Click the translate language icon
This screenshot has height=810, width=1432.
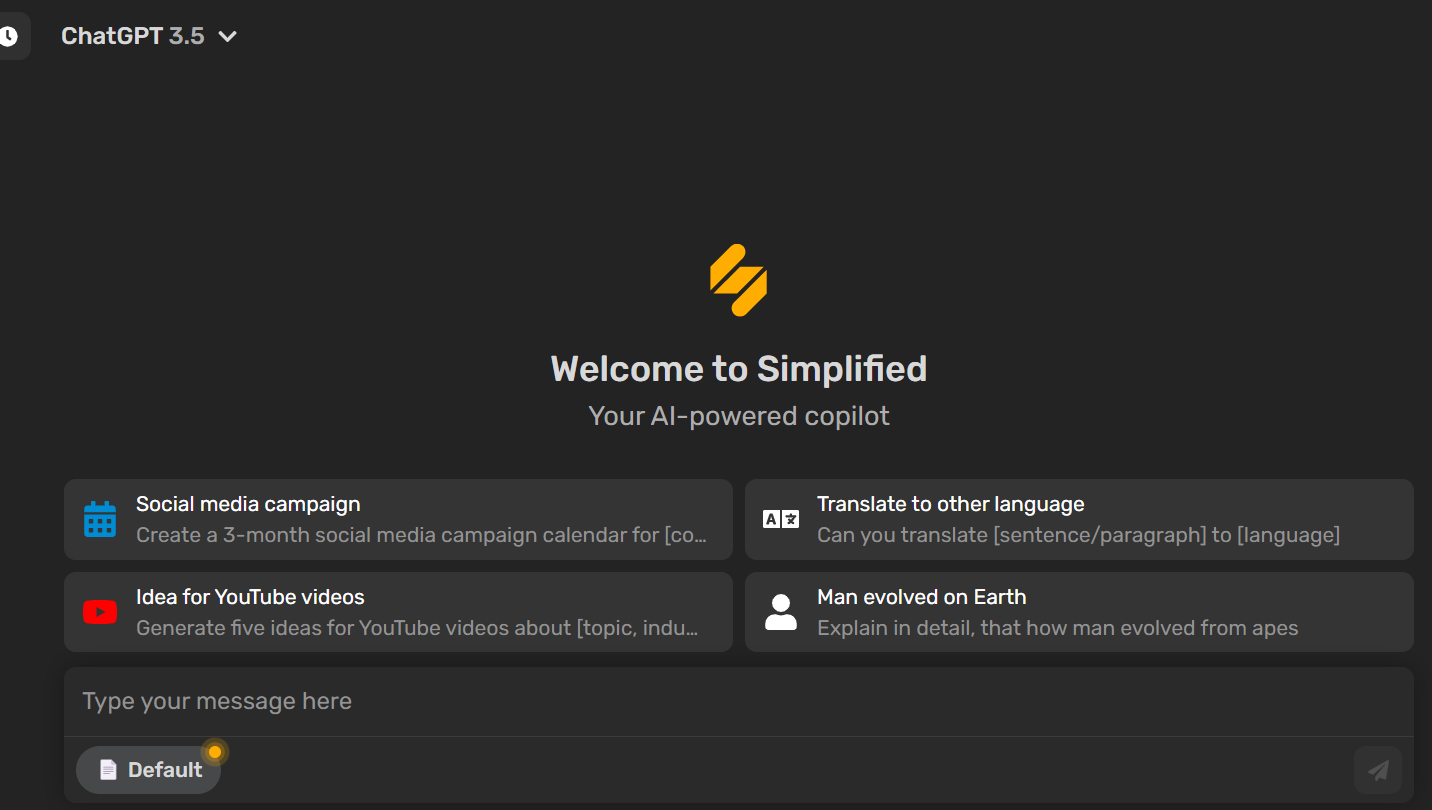click(781, 520)
